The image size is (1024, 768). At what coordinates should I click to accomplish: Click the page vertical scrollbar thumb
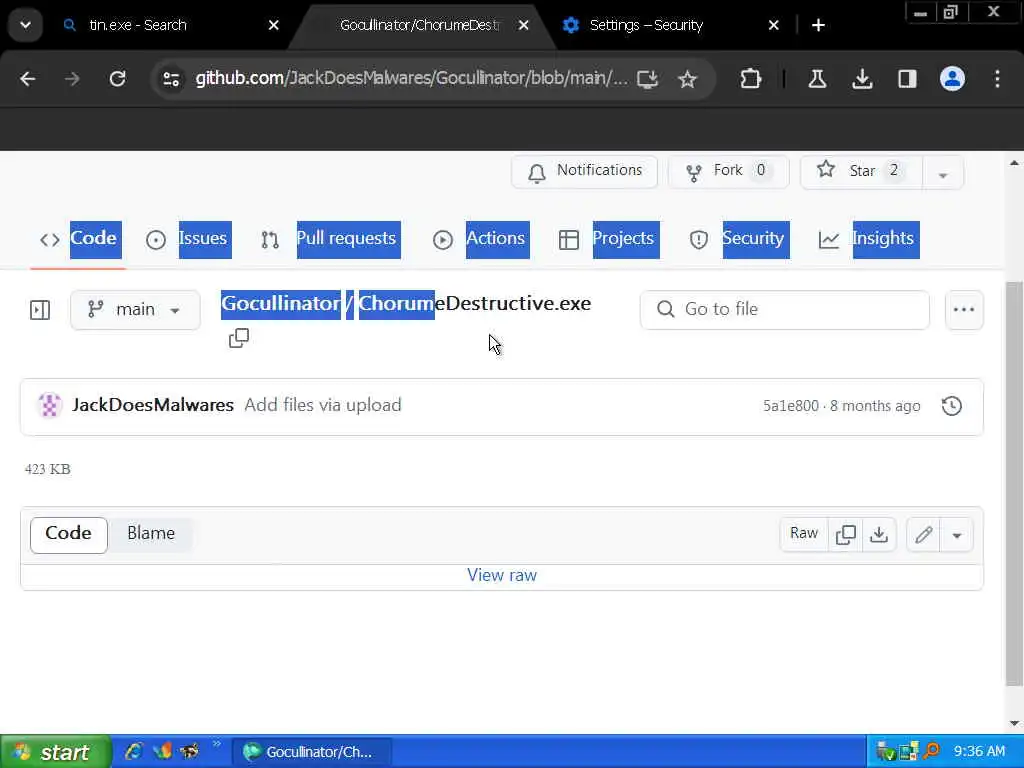[1014, 483]
